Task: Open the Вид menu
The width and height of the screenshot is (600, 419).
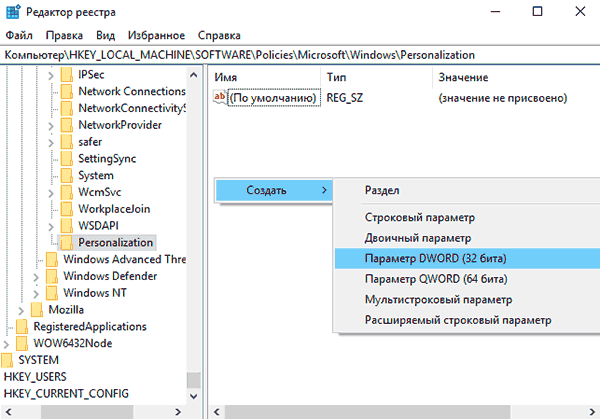Action: (x=105, y=36)
